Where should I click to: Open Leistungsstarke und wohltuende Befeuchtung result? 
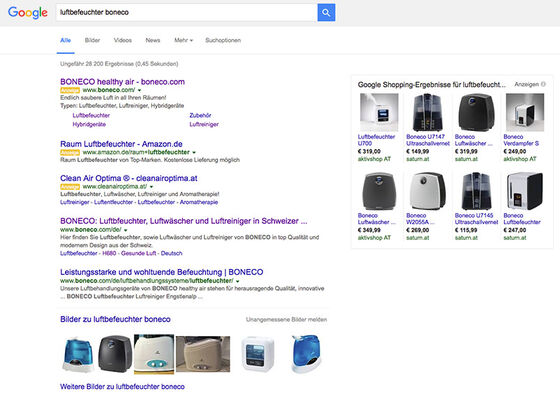click(x=161, y=272)
